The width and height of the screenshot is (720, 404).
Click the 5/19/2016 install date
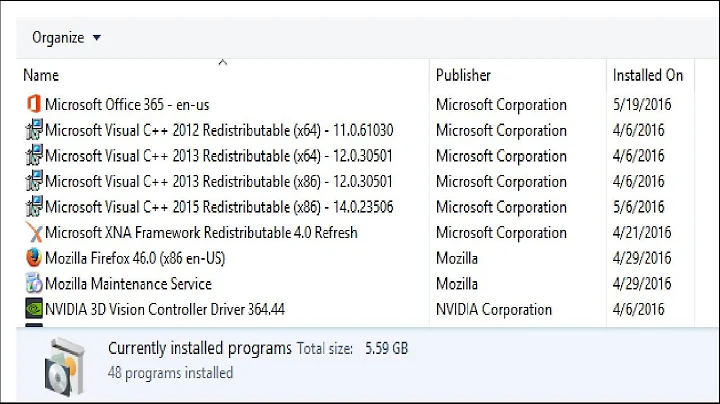[x=642, y=105]
